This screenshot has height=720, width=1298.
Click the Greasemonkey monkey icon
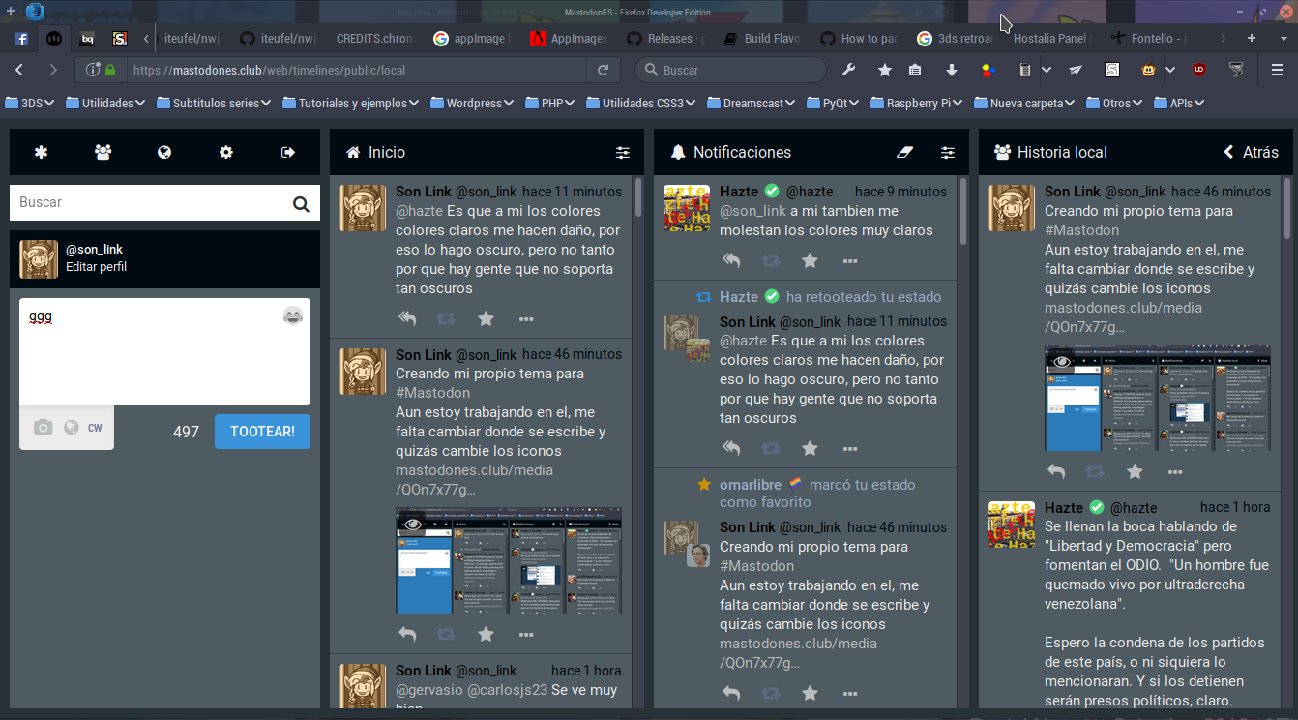click(1149, 70)
